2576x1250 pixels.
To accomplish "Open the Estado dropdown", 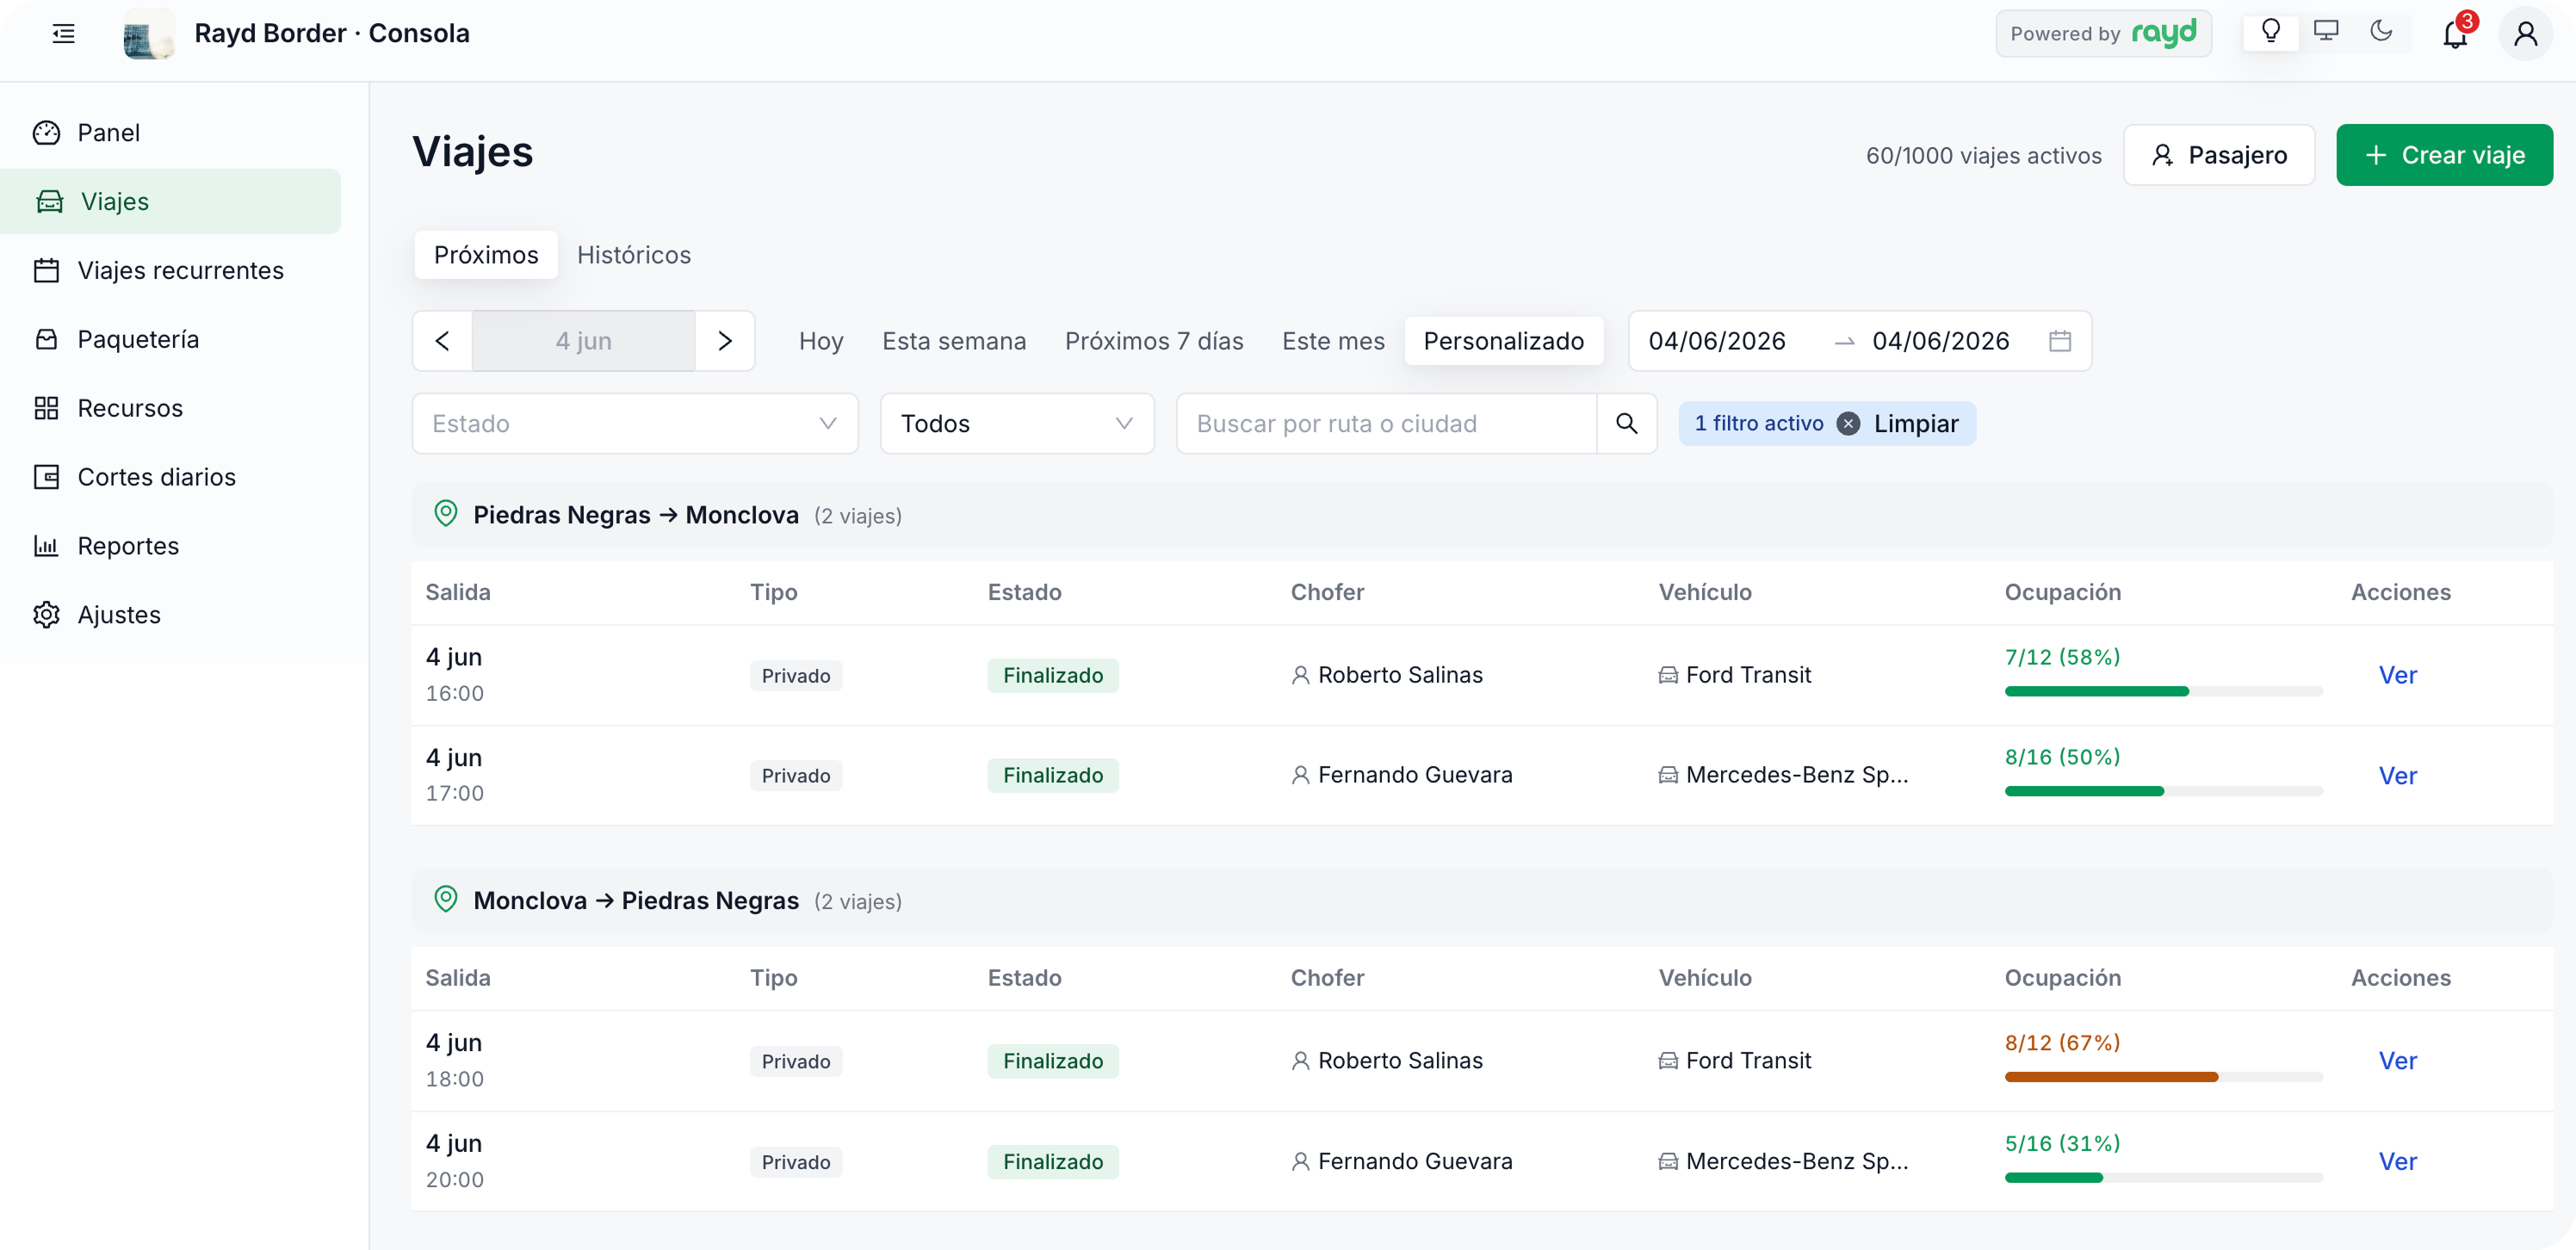I will click(635, 424).
